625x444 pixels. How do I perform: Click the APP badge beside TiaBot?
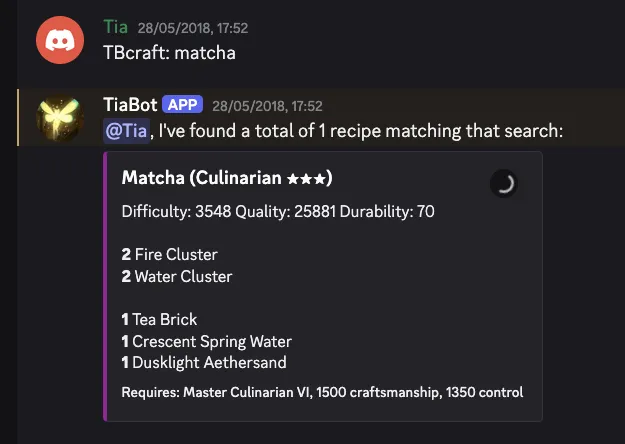[183, 104]
